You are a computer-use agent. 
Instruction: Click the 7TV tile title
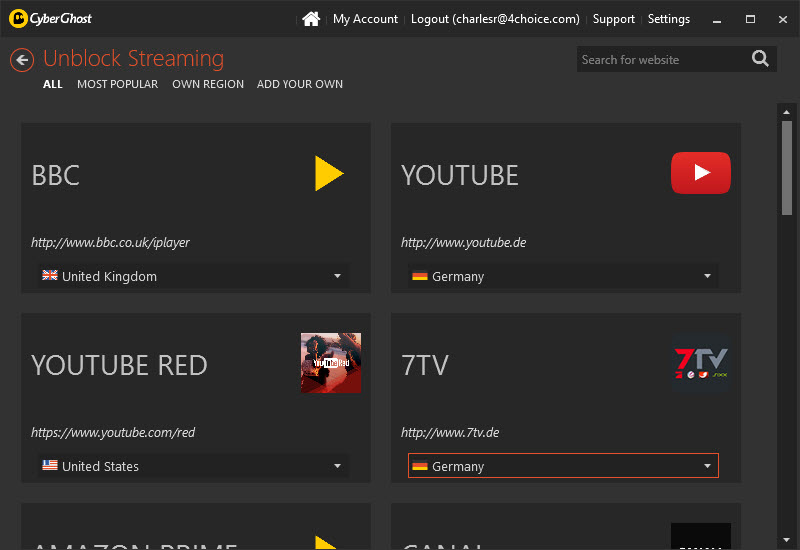425,365
